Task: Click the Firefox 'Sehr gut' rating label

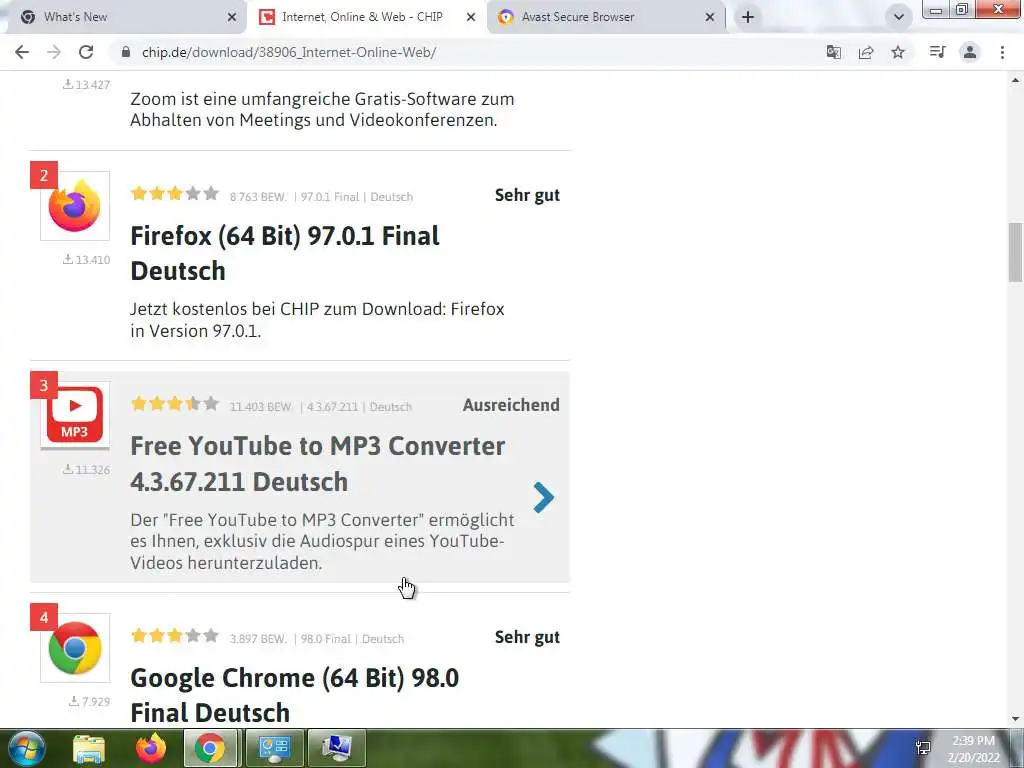Action: 527,195
